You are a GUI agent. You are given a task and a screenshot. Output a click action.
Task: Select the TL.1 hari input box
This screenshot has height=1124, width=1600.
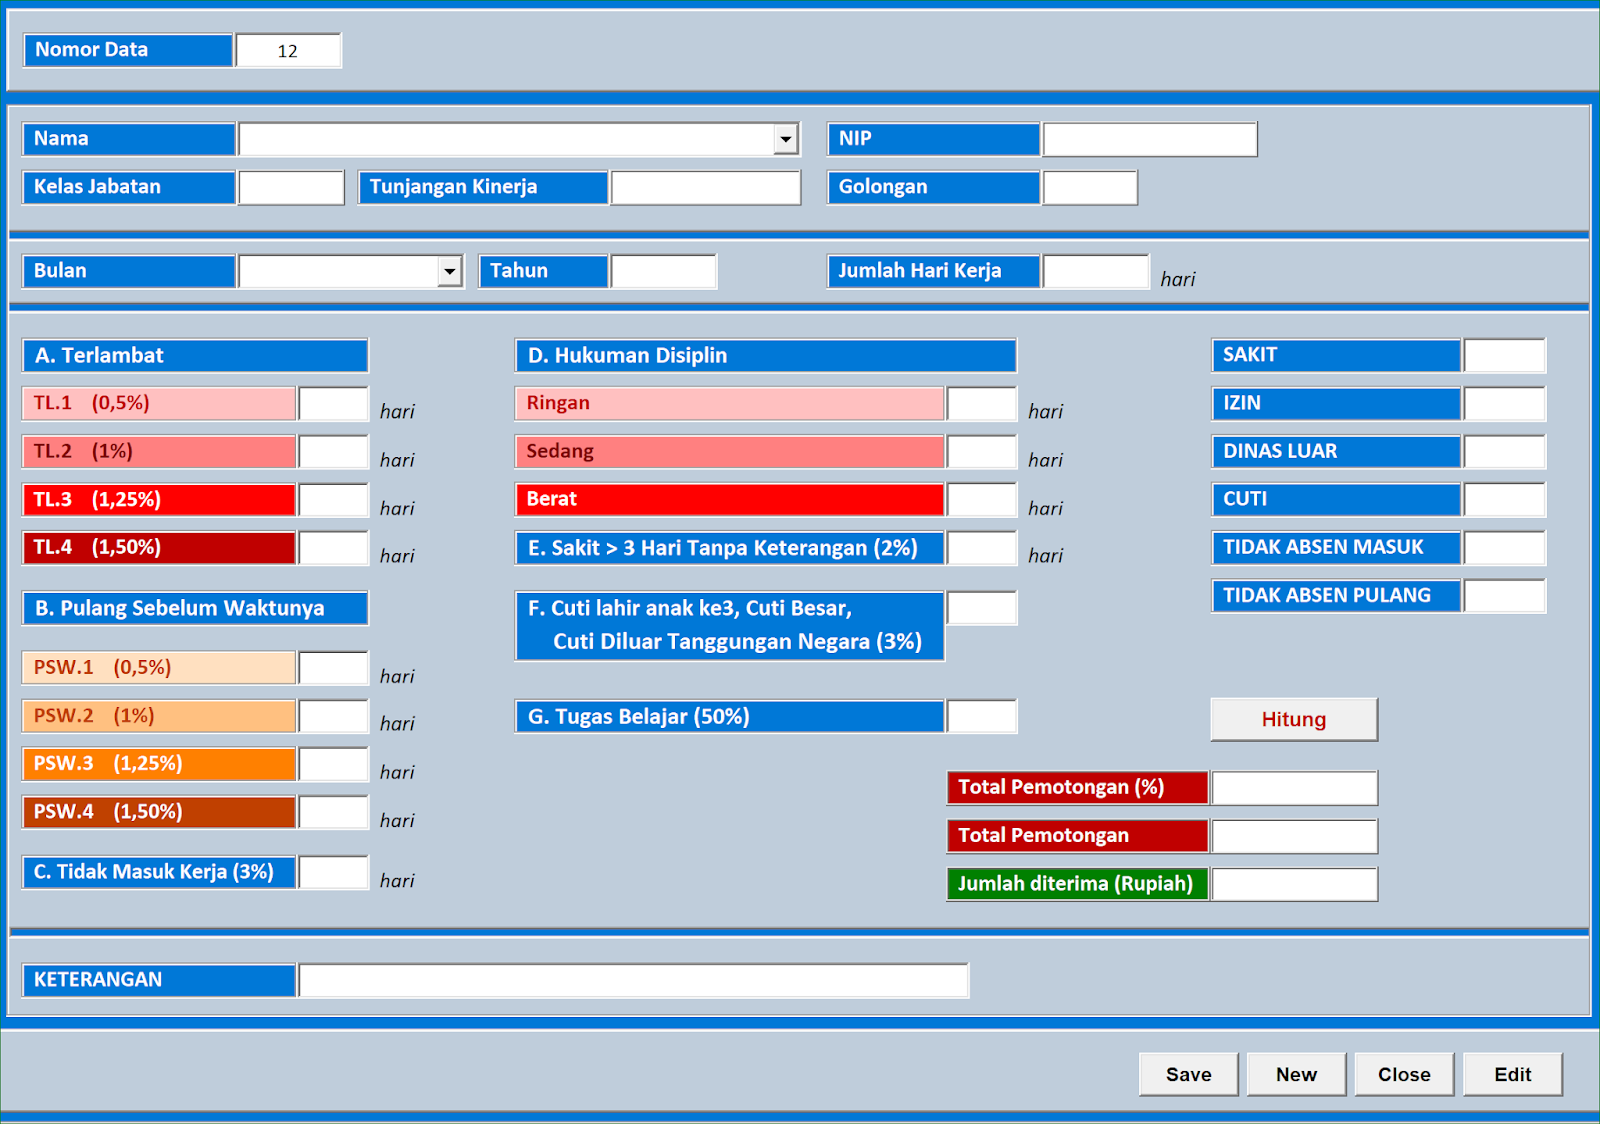coord(332,402)
